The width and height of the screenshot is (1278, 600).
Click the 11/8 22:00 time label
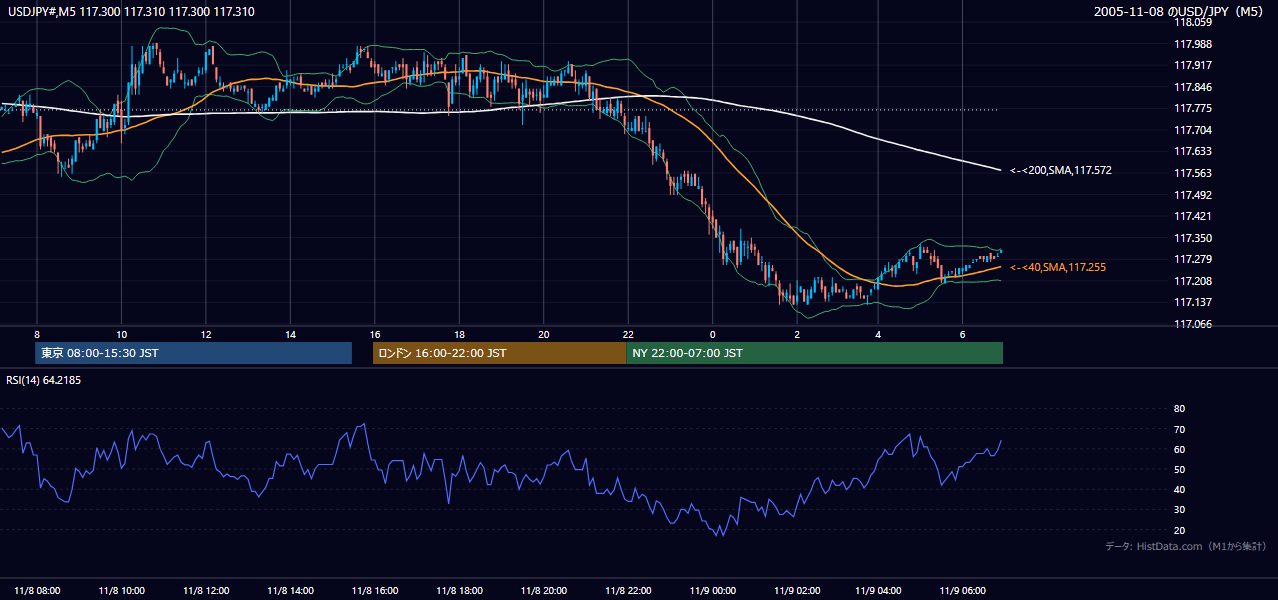tap(627, 590)
